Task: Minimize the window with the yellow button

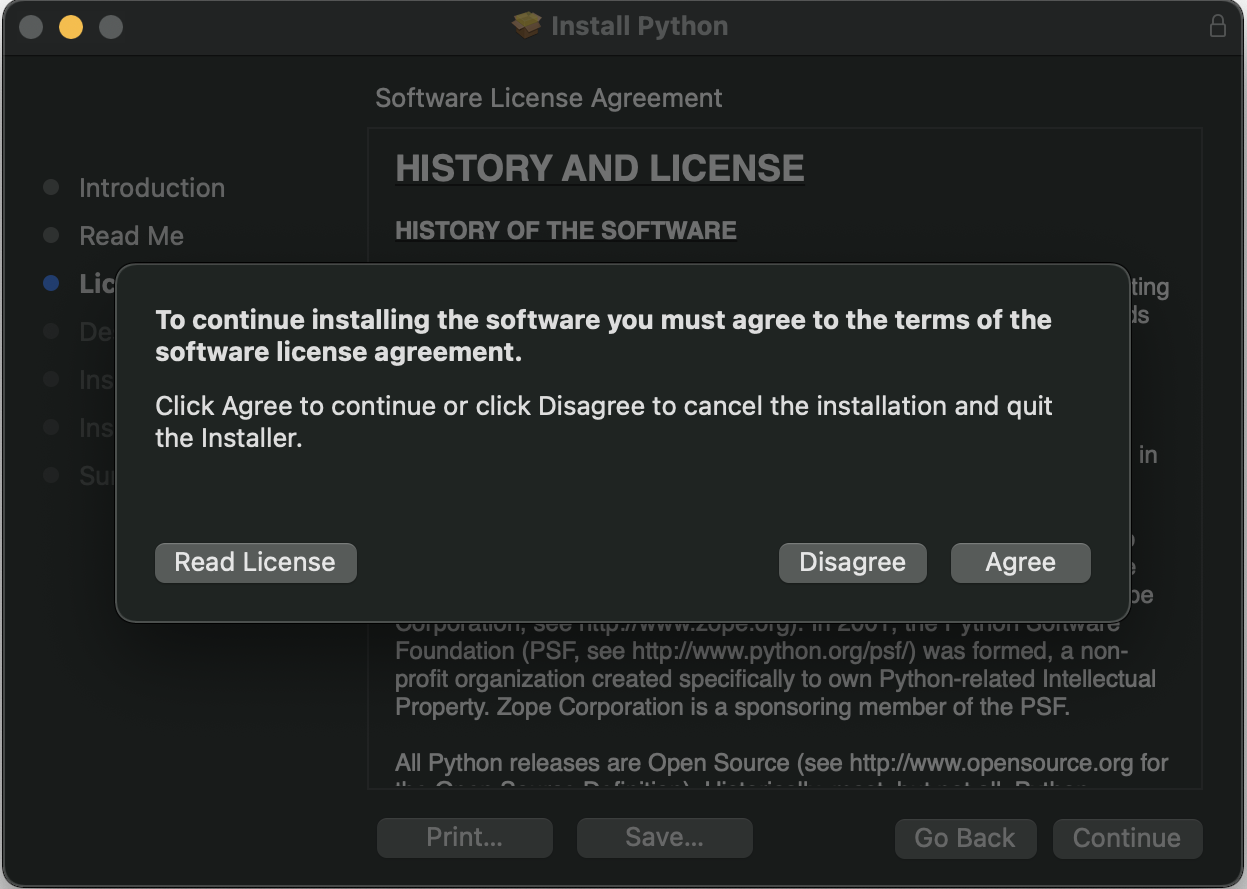Action: pos(71,27)
